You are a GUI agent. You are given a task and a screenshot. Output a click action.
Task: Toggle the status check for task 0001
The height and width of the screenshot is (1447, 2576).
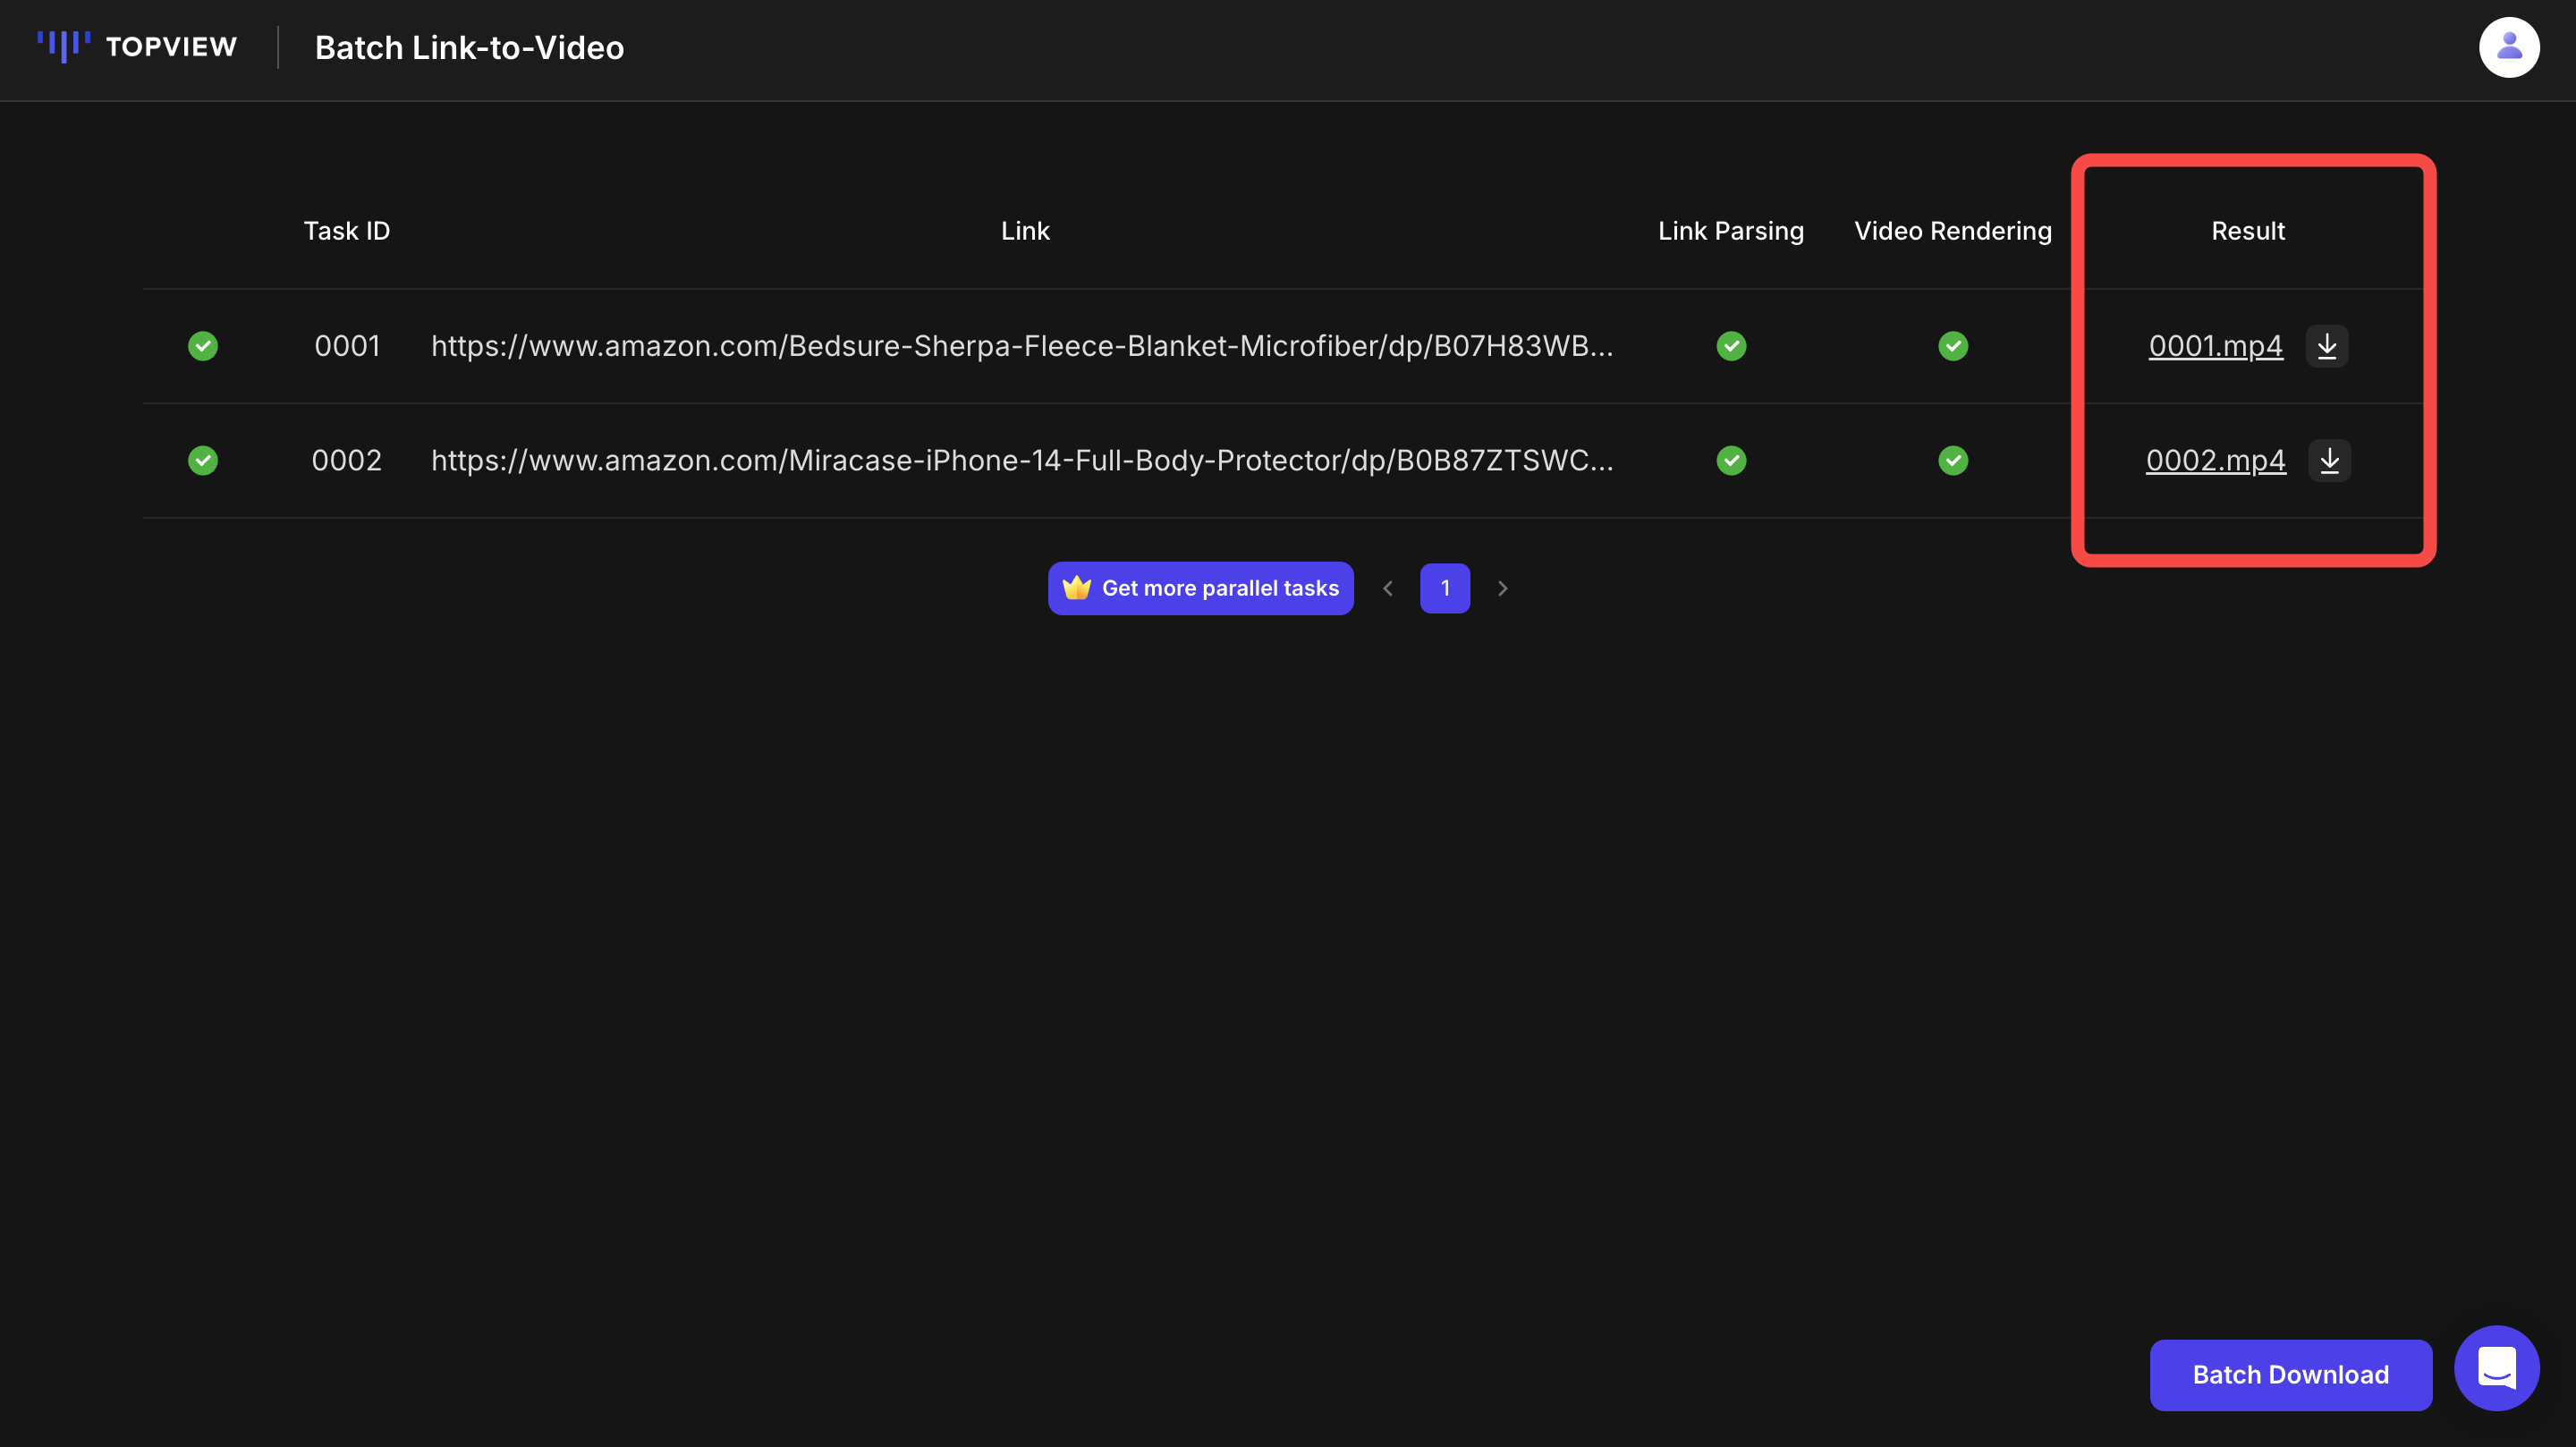[x=203, y=346]
